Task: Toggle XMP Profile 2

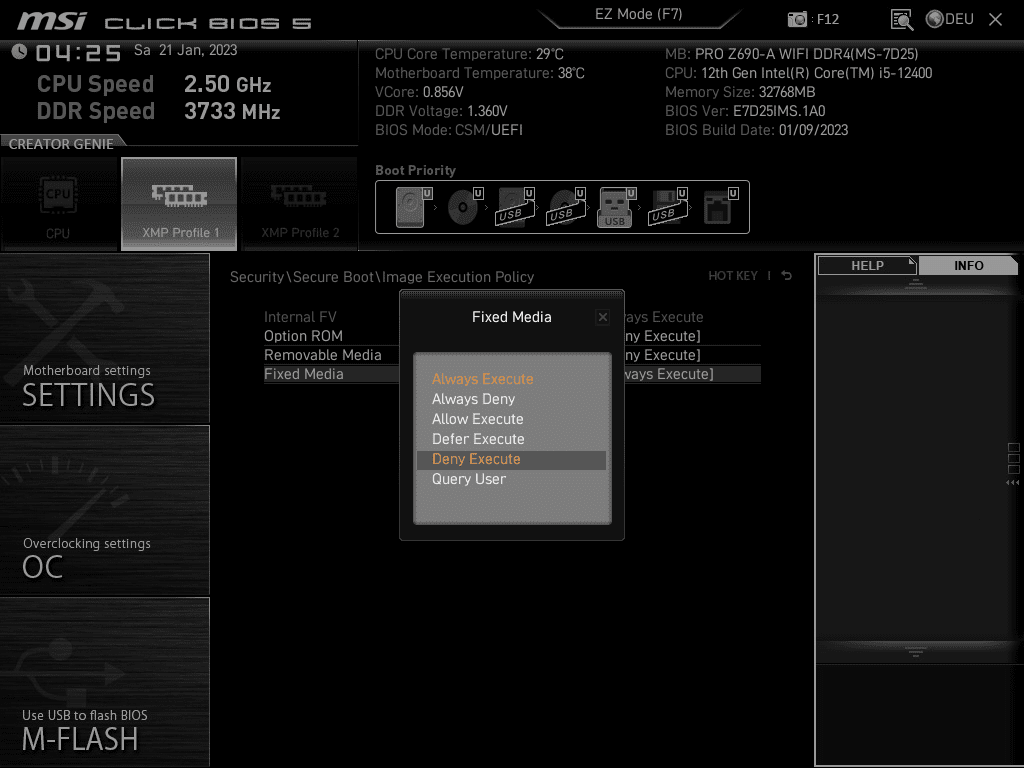Action: (299, 204)
